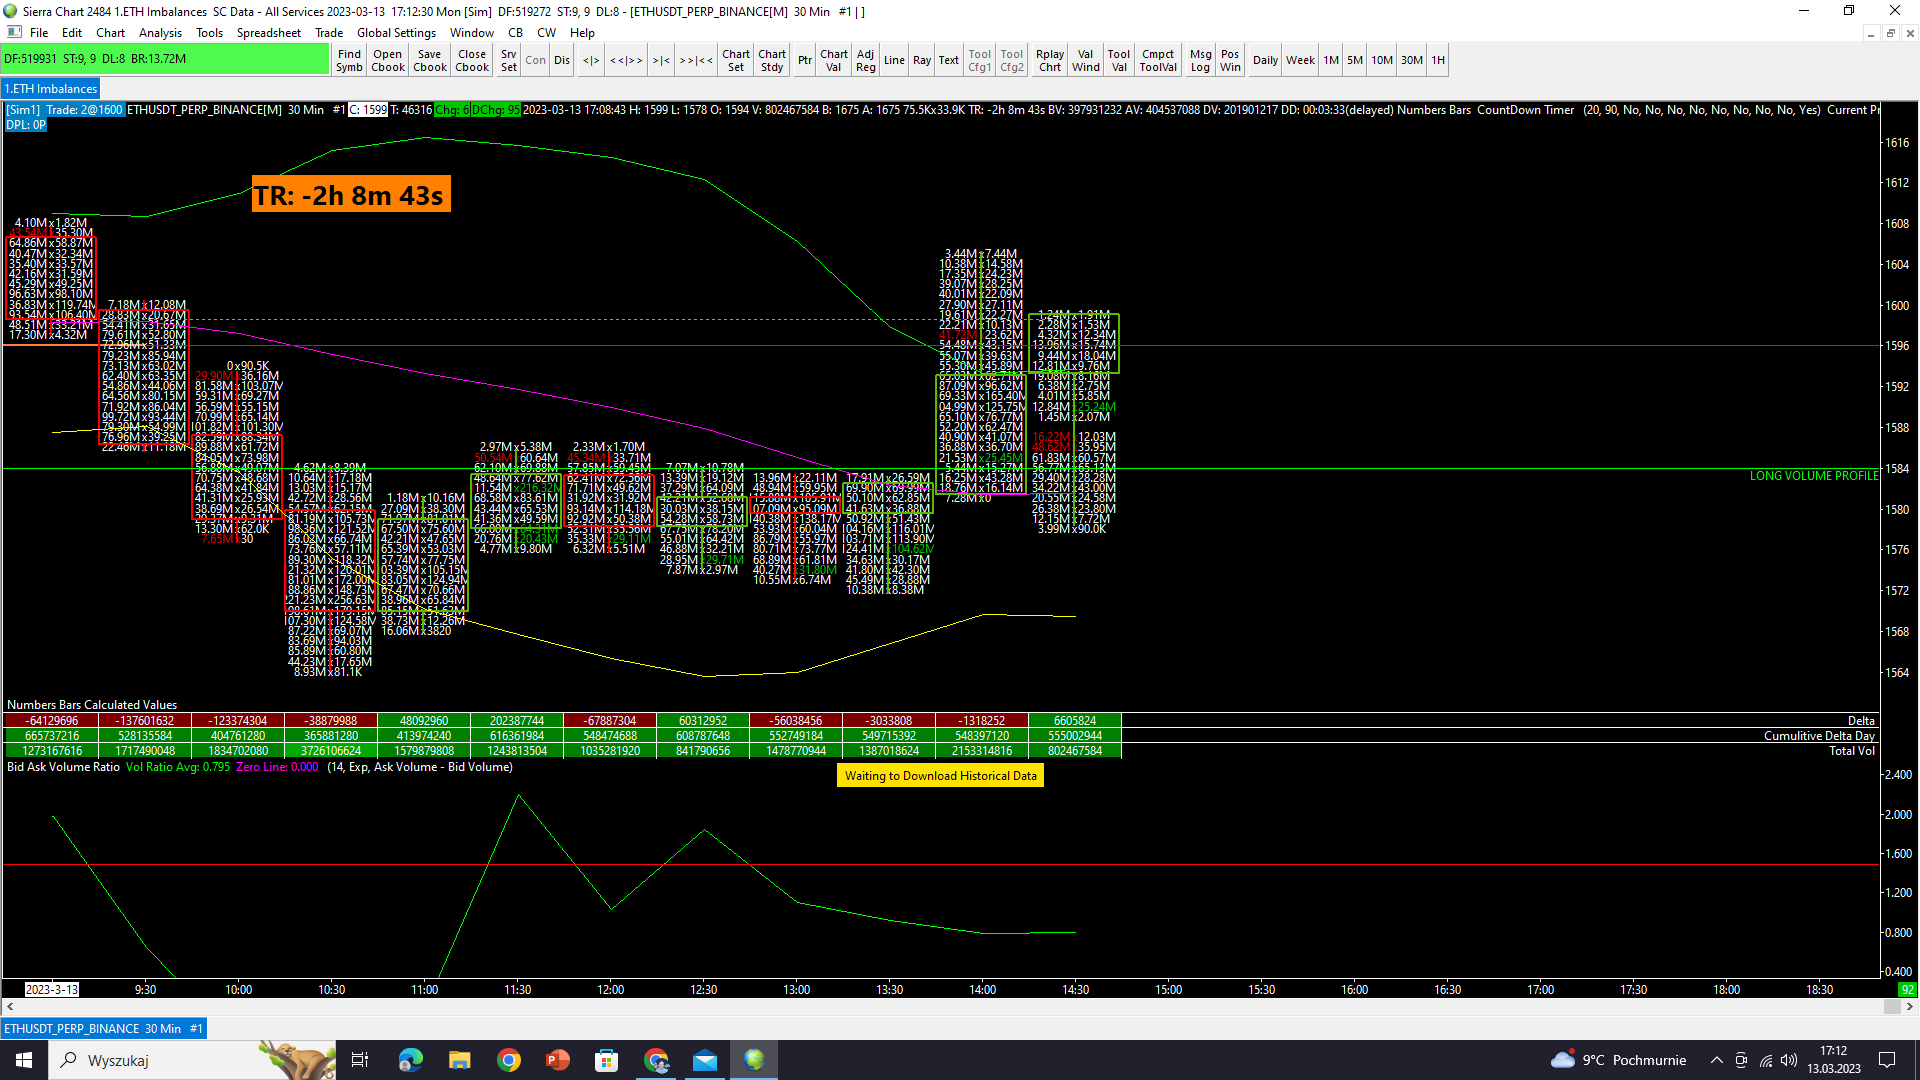1920x1080 pixels.
Task: Toggle the Pointer (Ptr) tool mode
Action: [804, 61]
